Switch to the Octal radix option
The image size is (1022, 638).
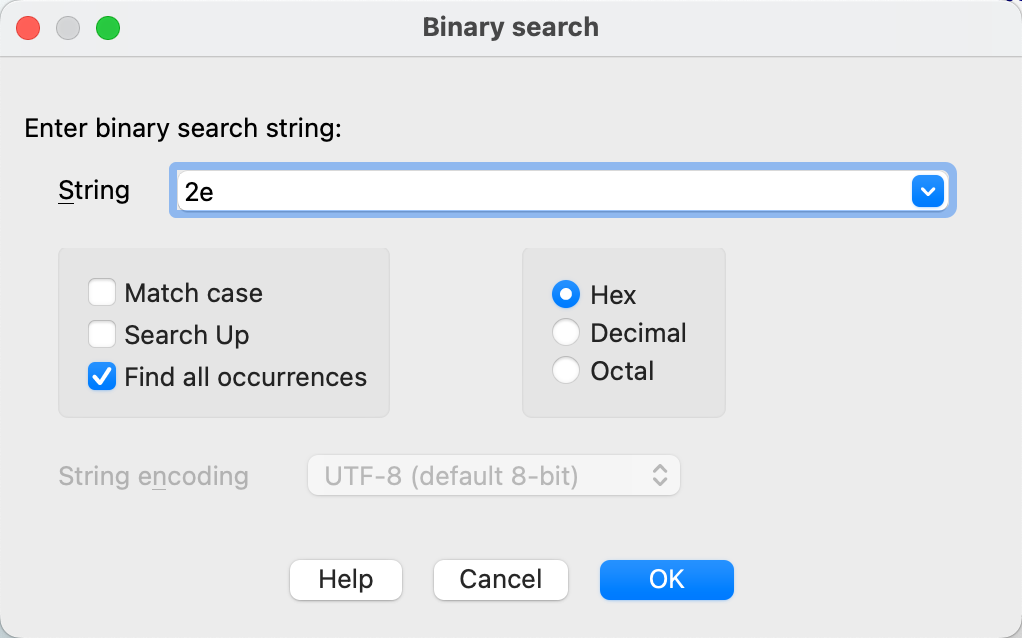[x=566, y=371]
